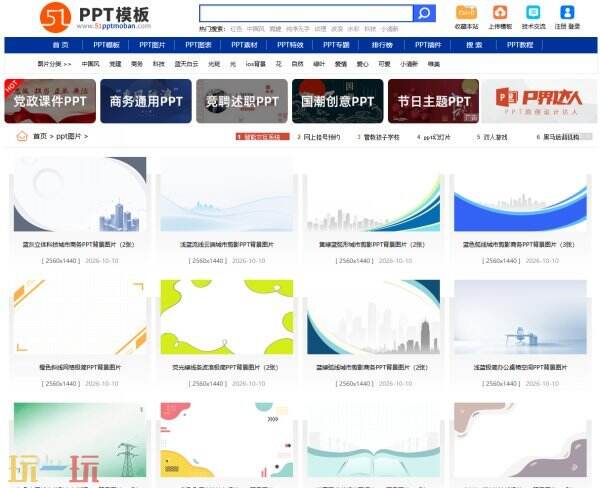Open dark blue curve gray skyscraper thumbnail

point(373,317)
